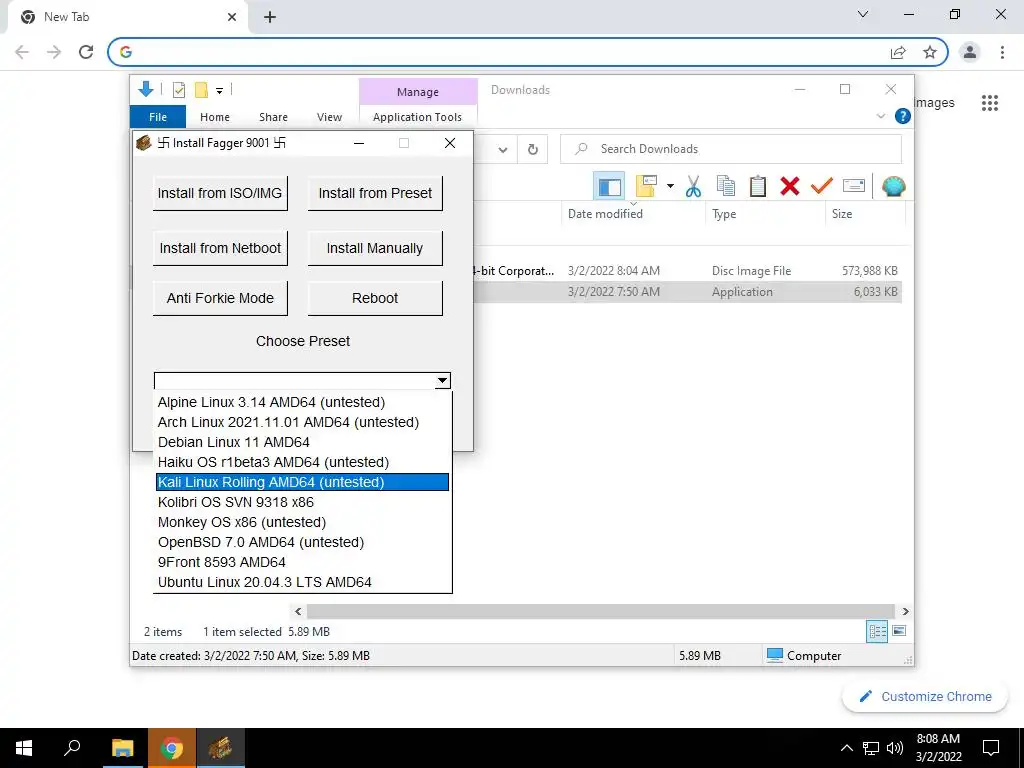Click Customize Chrome button

[926, 696]
